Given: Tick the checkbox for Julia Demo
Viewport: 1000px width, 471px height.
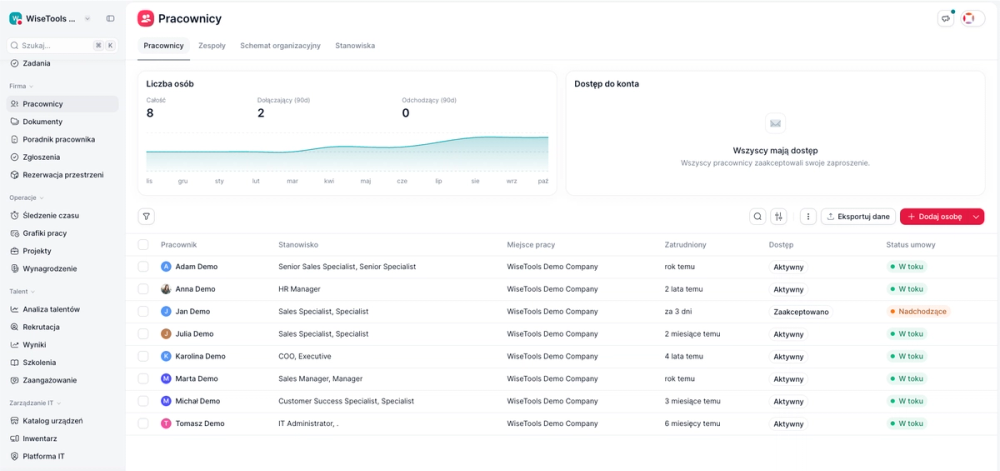Looking at the screenshot, I should click(143, 334).
